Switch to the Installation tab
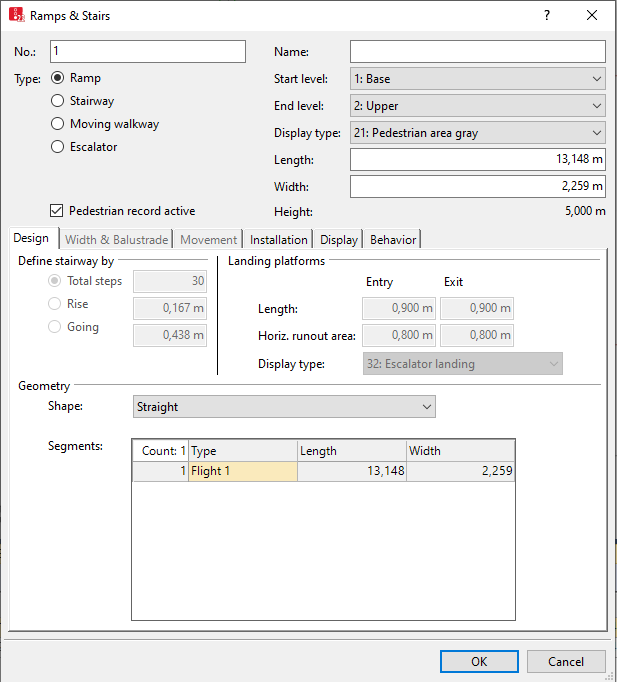This screenshot has height=682, width=617. pyautogui.click(x=279, y=240)
